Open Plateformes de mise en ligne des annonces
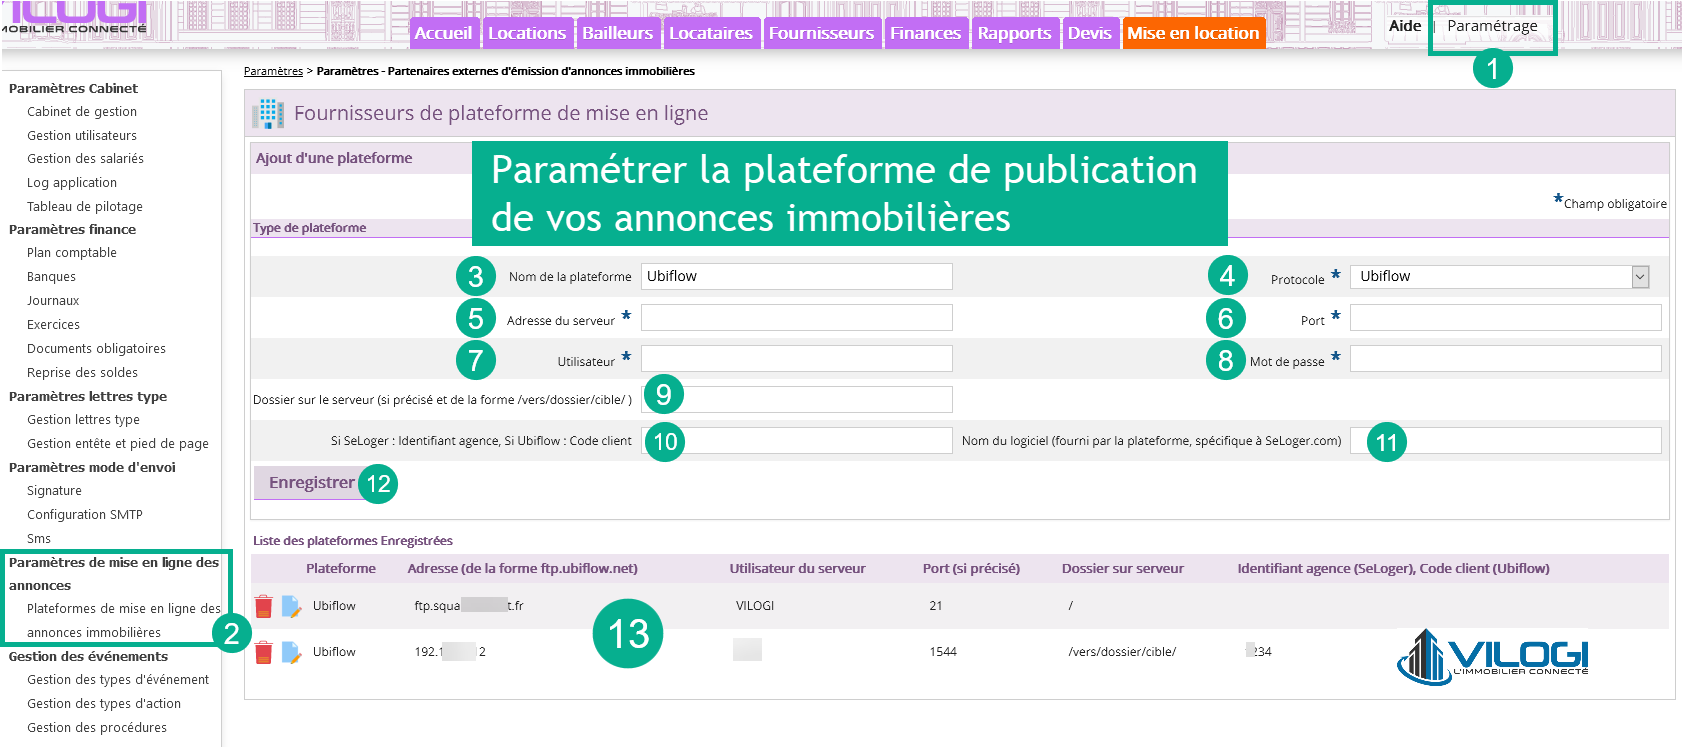Image resolution: width=1682 pixels, height=747 pixels. [x=123, y=621]
